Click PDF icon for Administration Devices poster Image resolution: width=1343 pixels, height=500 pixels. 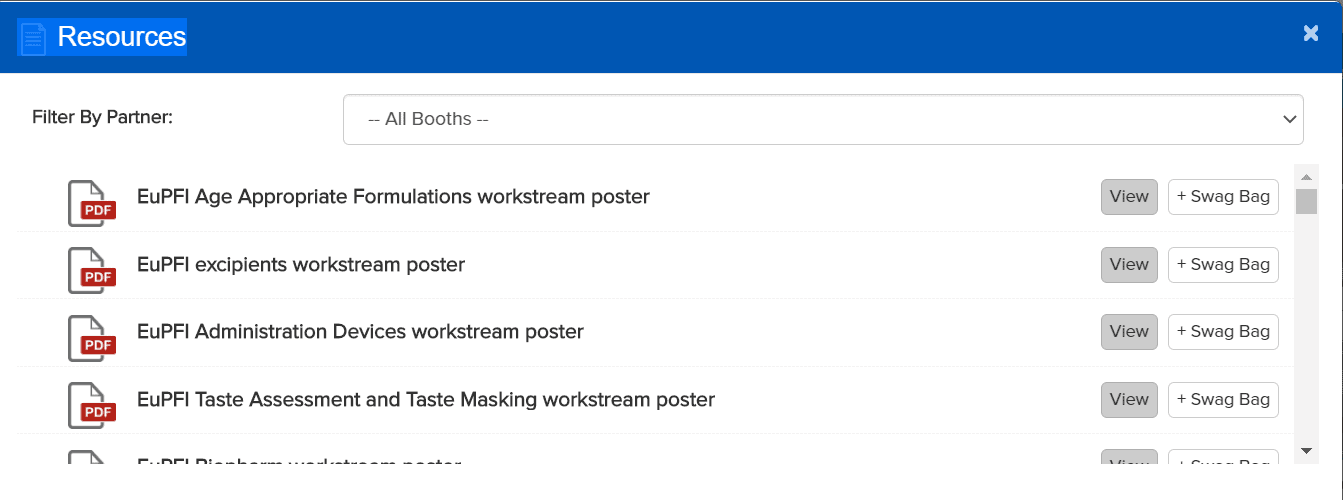click(x=91, y=337)
